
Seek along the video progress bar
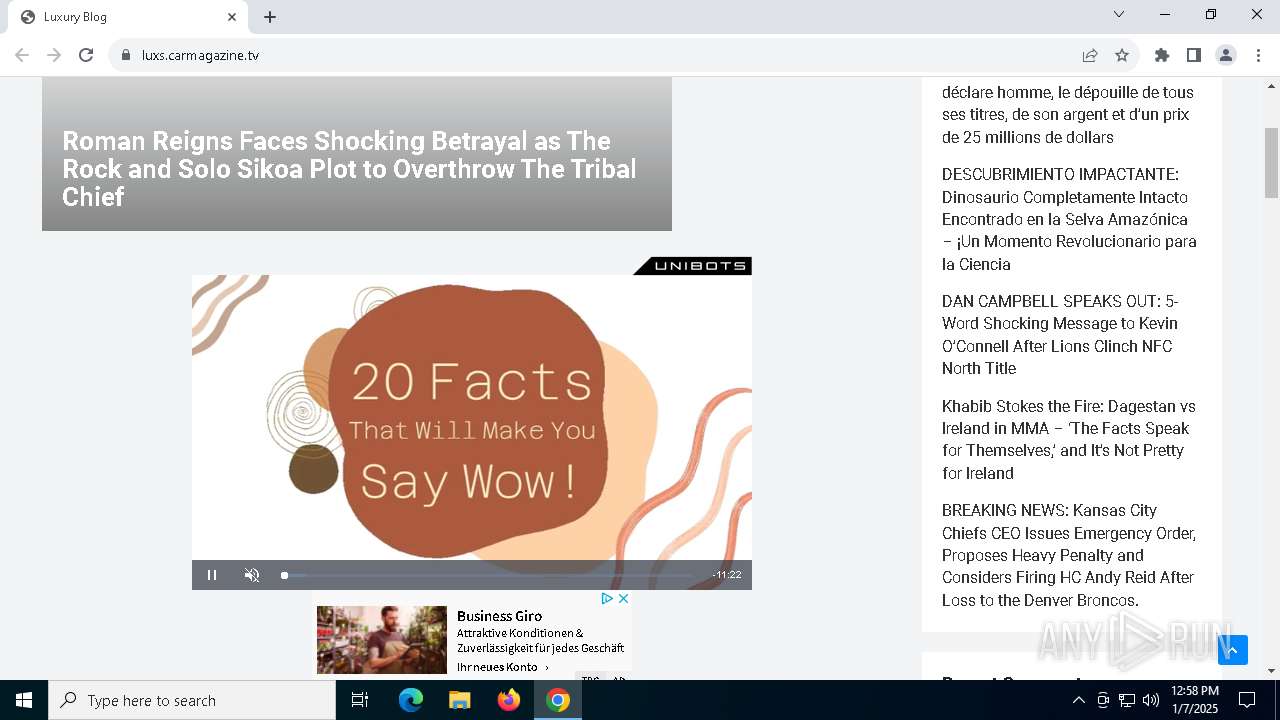click(488, 575)
